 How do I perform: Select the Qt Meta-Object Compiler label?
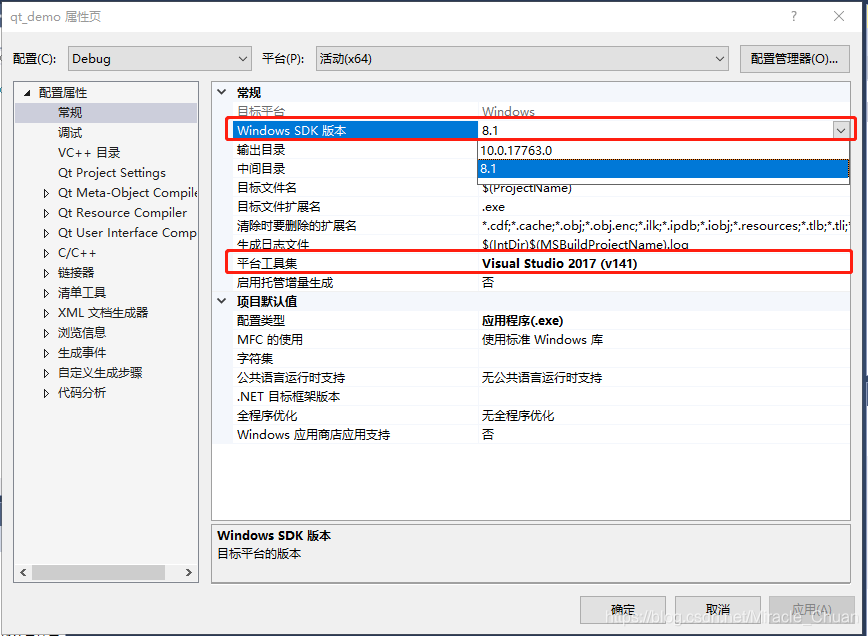tap(127, 193)
